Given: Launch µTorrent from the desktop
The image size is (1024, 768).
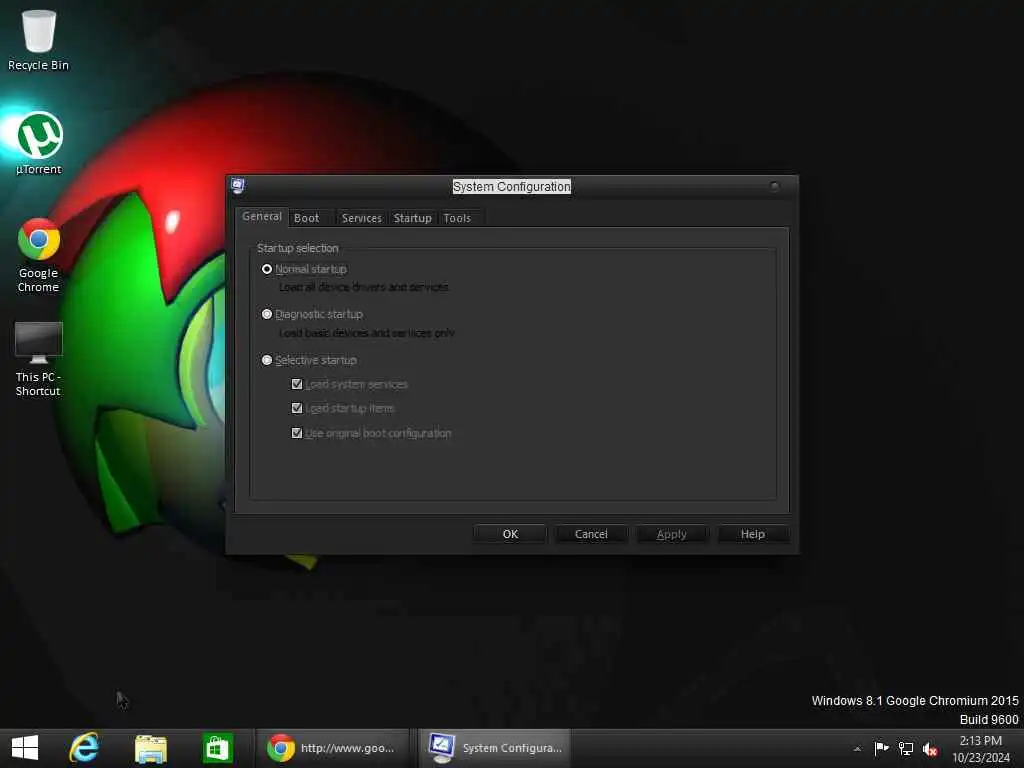Looking at the screenshot, I should click(x=39, y=143).
